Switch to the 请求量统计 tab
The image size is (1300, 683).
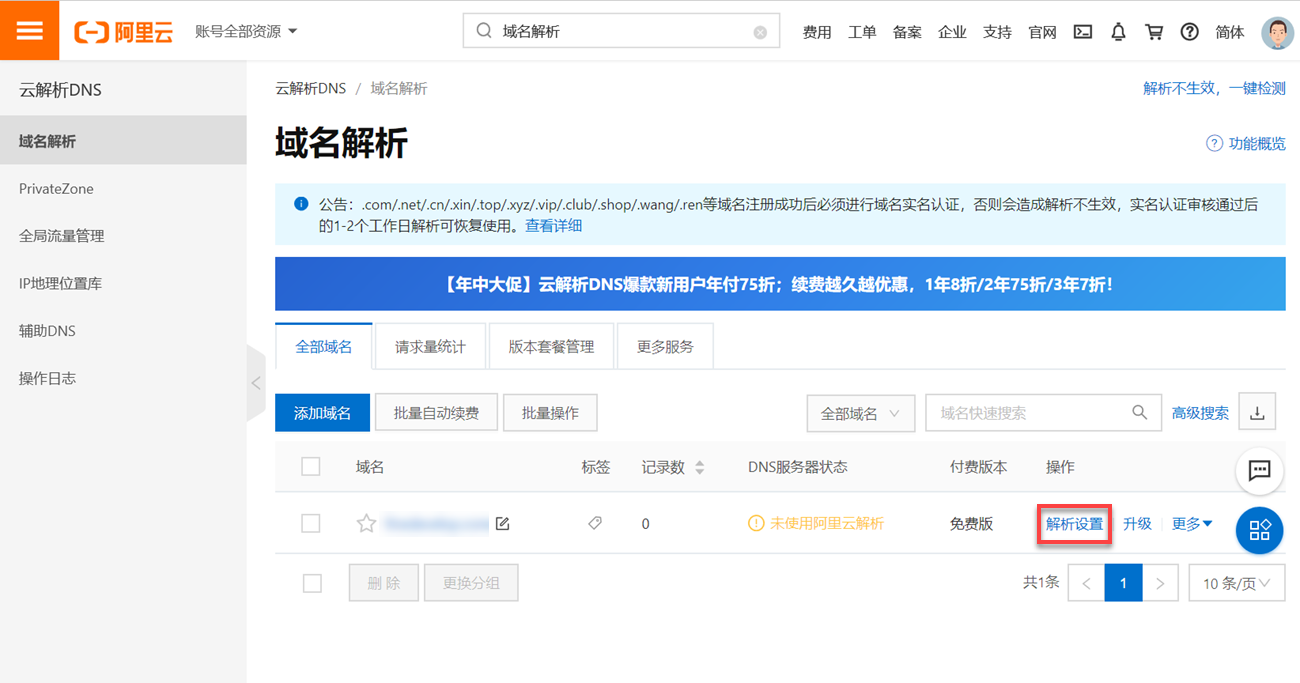point(430,347)
